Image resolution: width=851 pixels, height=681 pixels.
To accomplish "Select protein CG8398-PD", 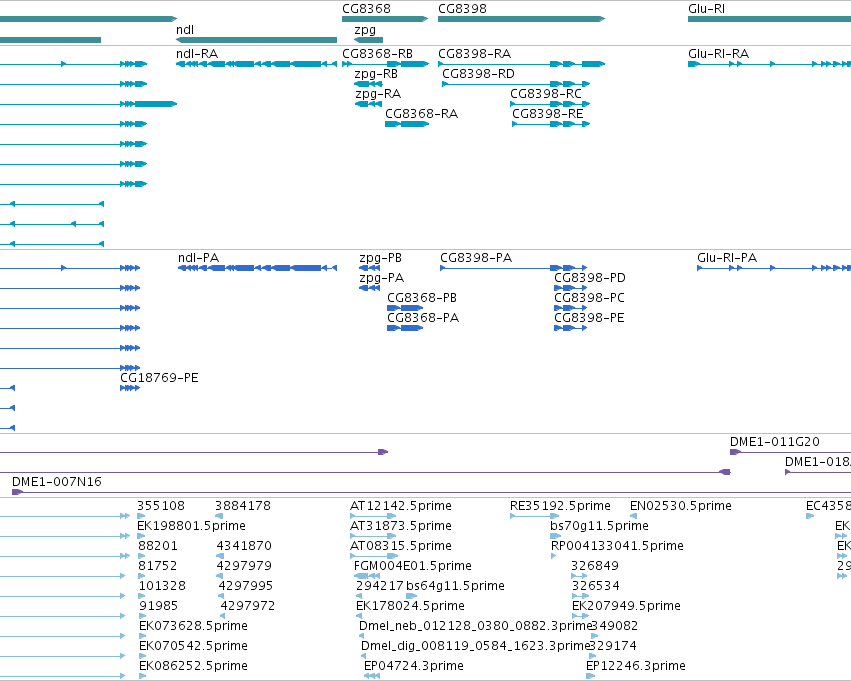I will pyautogui.click(x=570, y=288).
